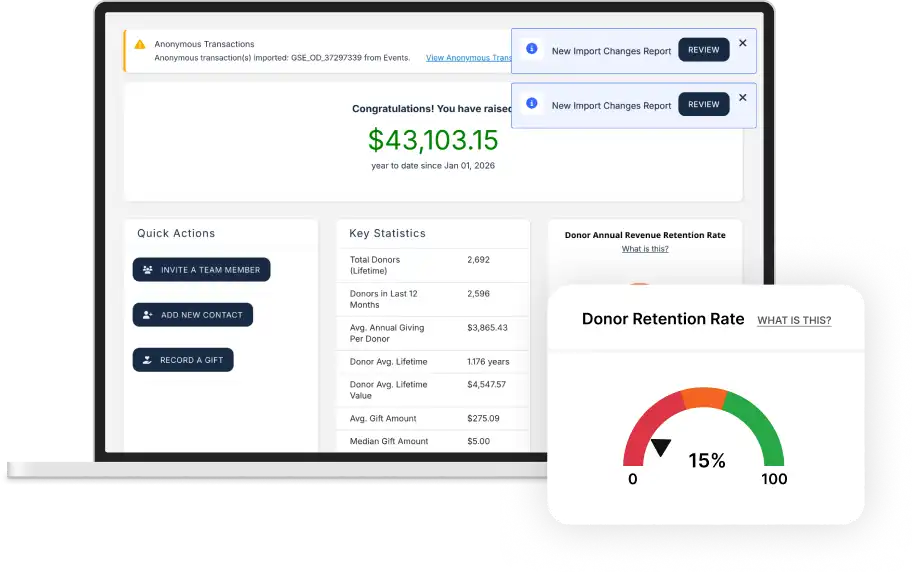Click 'year to date since Jan 01, 2026' text
The height and width of the screenshot is (572, 913).
point(433,165)
